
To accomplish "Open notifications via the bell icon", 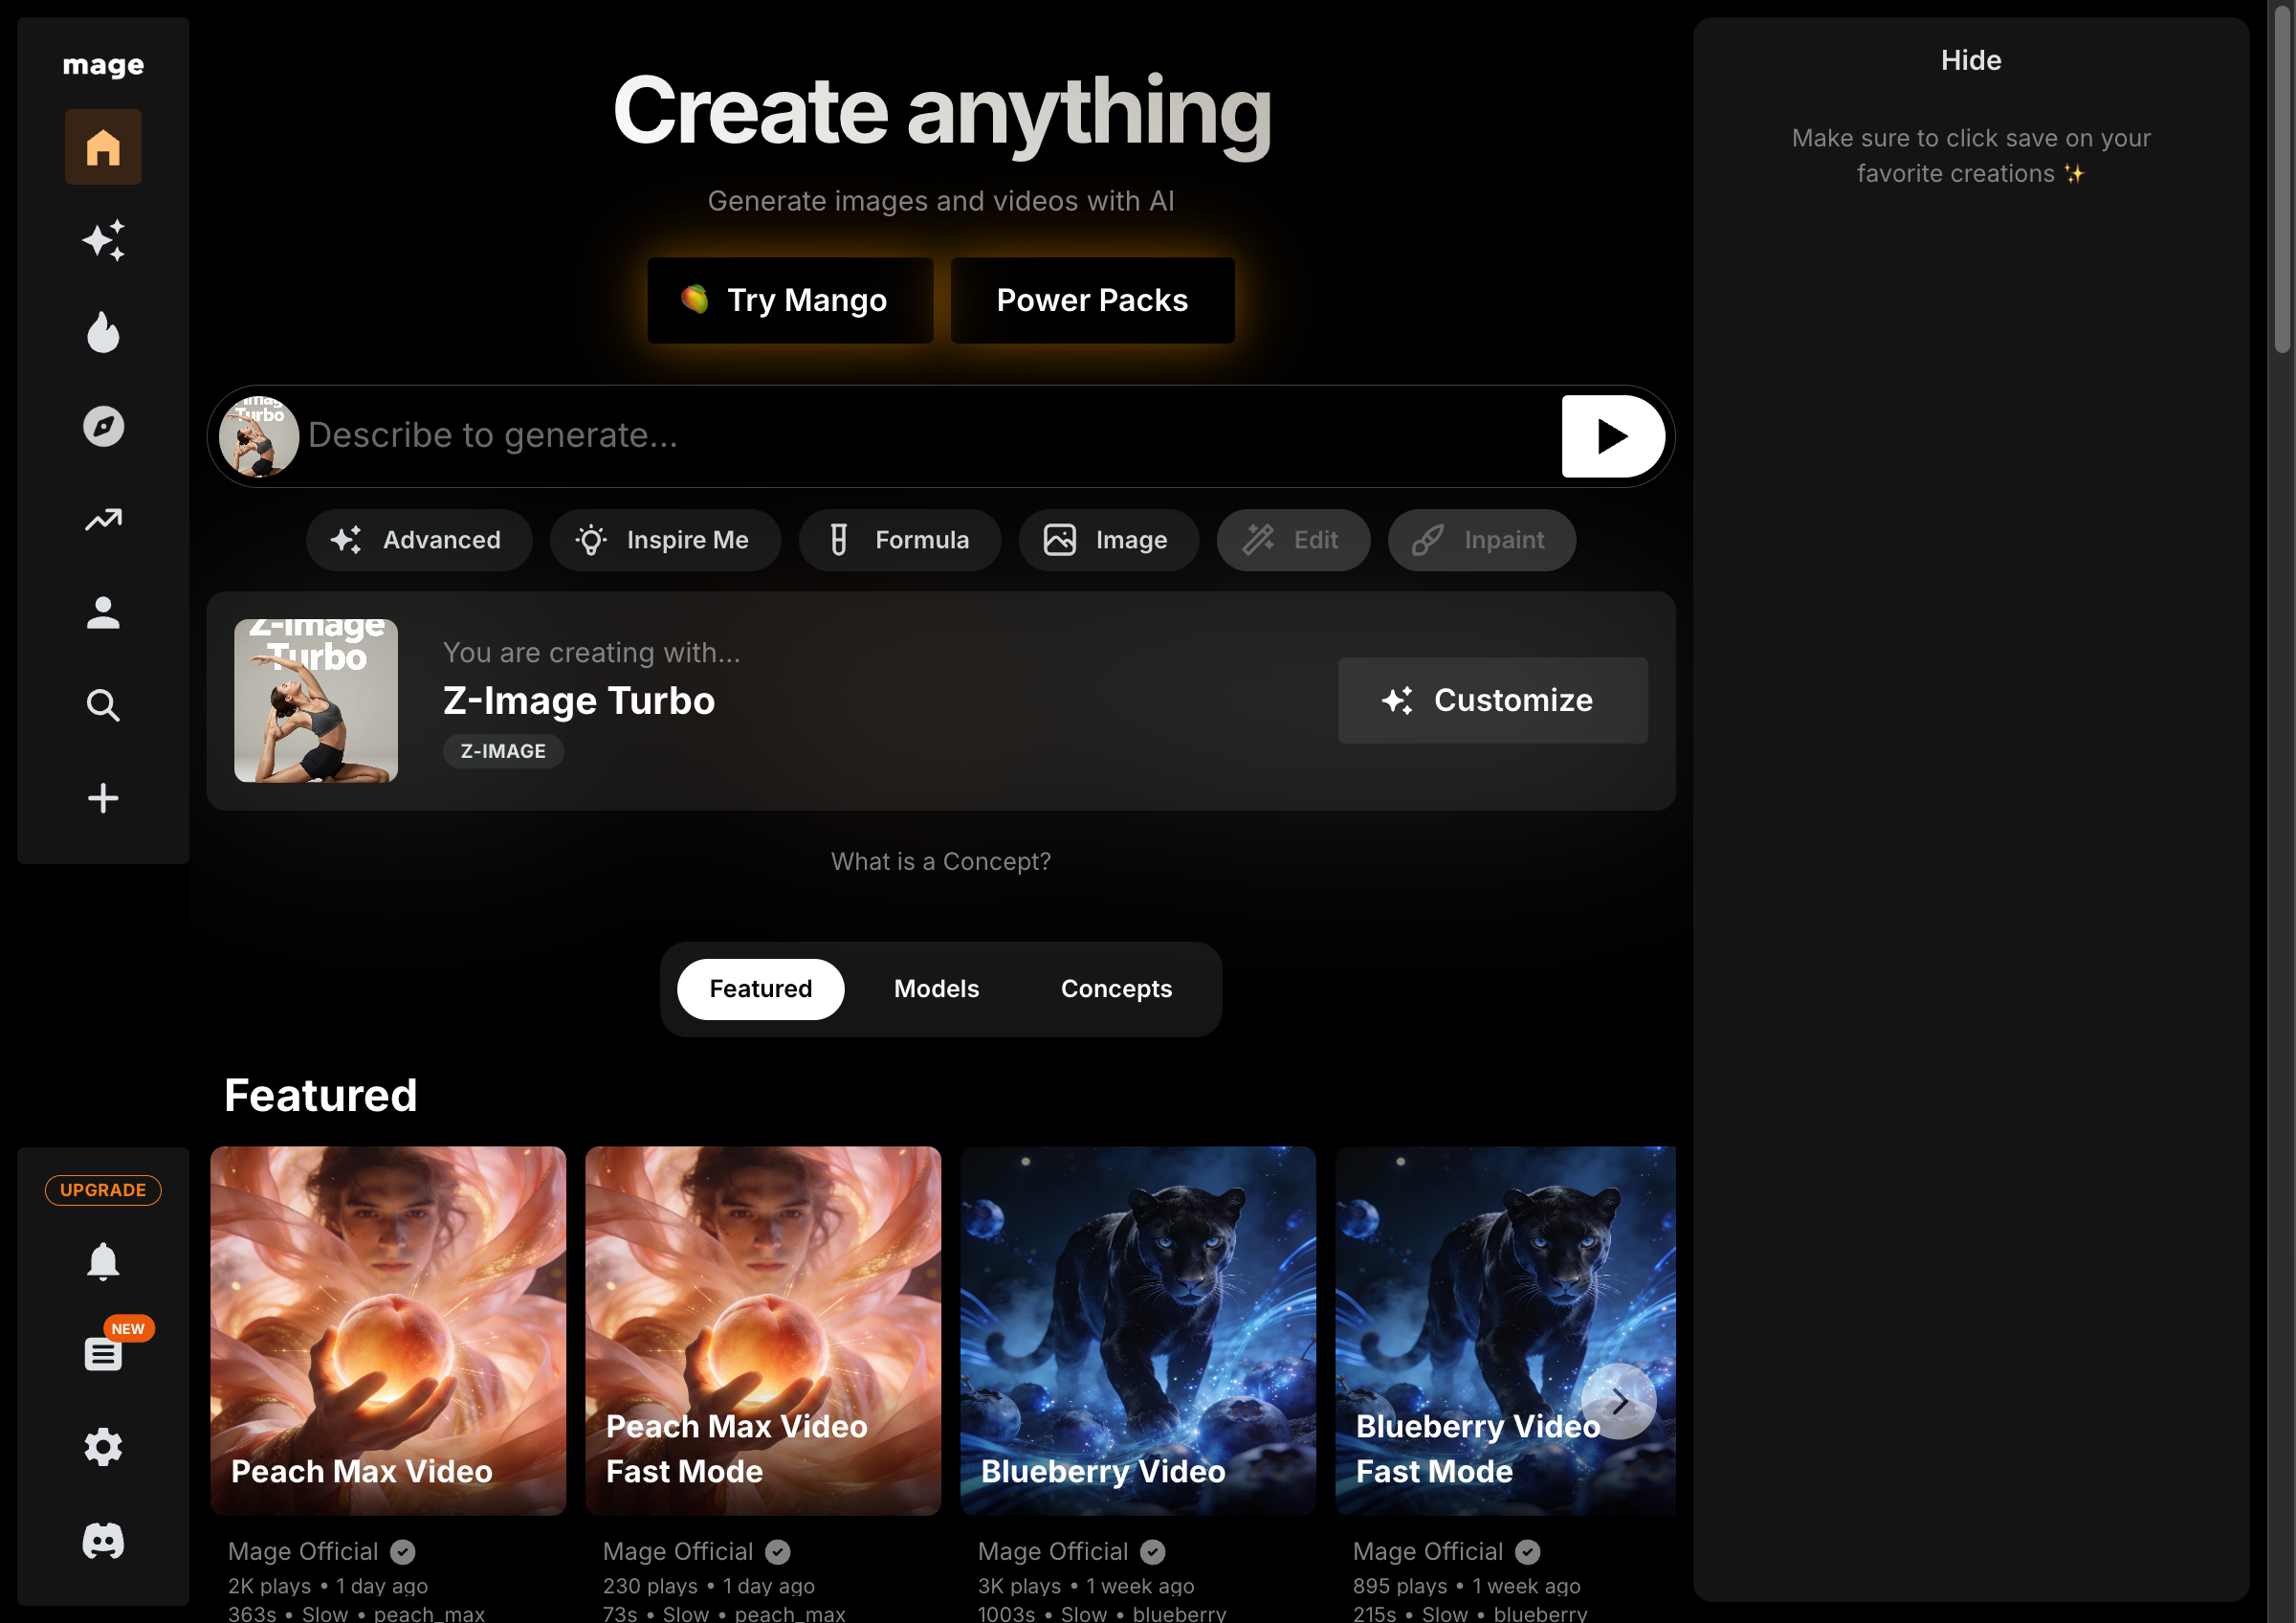I will coord(103,1261).
